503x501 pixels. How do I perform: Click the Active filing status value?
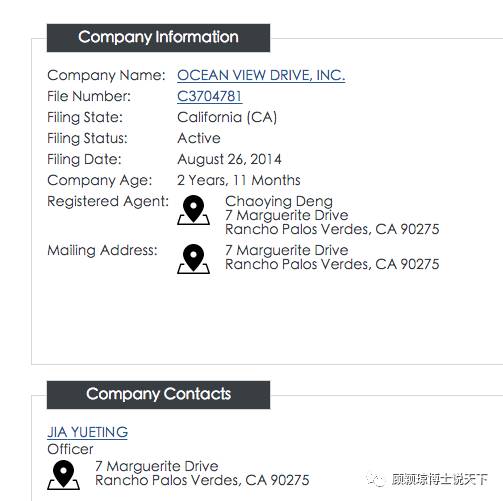[x=199, y=138]
